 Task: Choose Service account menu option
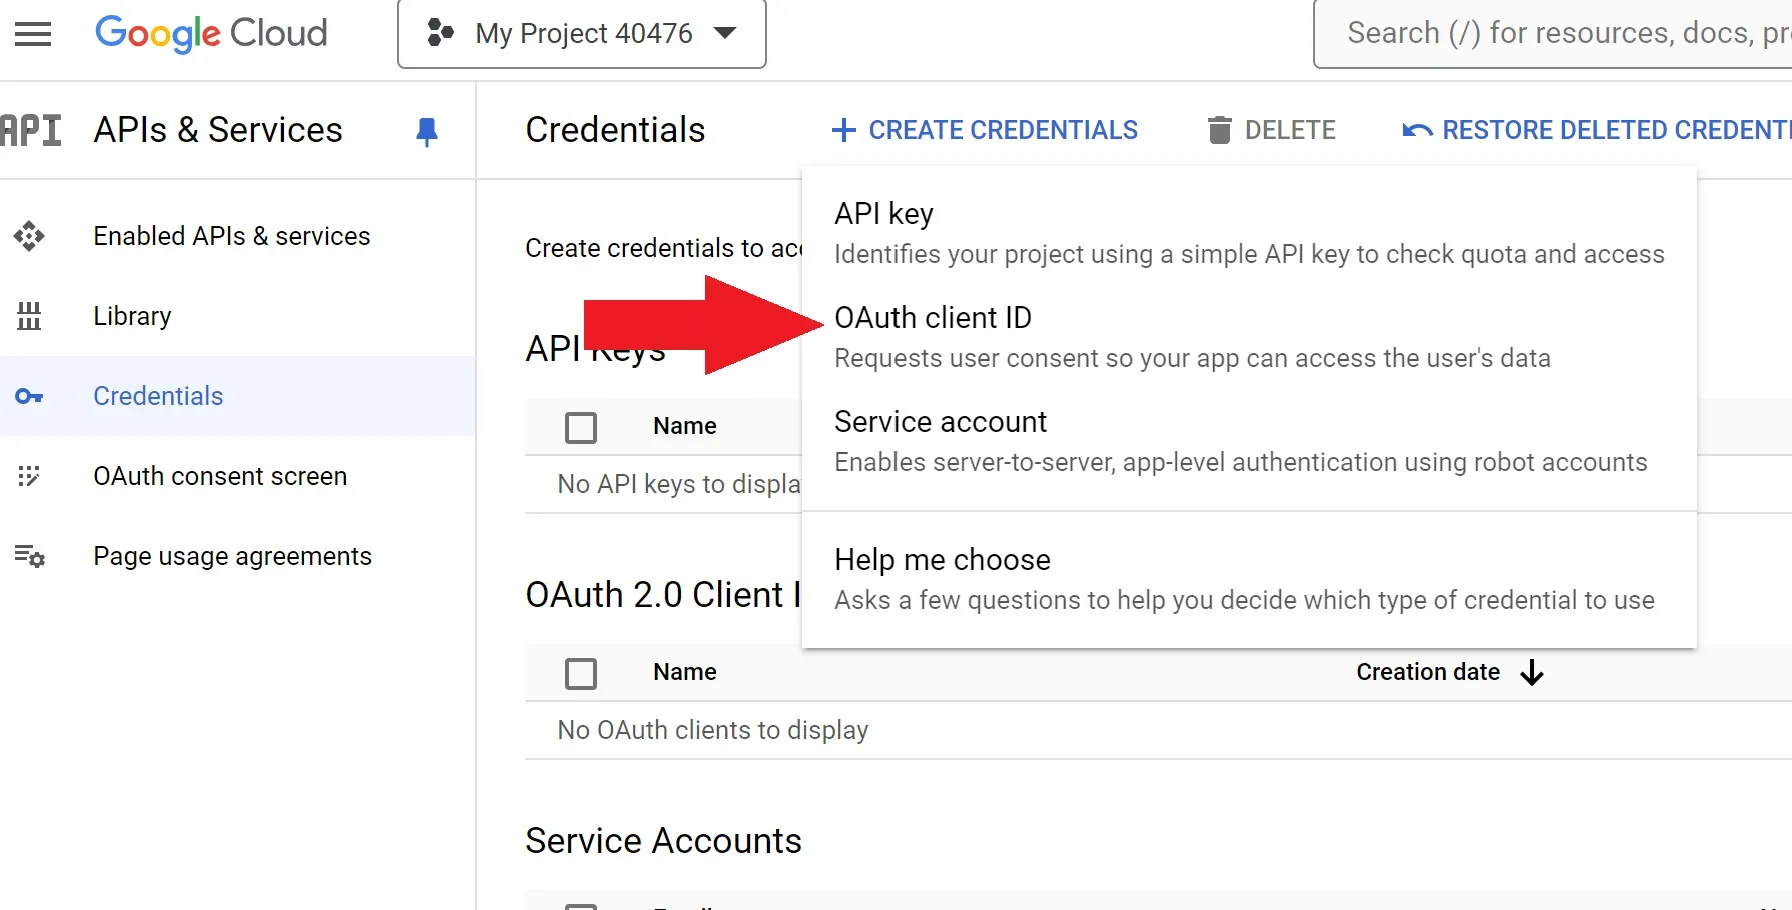click(940, 422)
